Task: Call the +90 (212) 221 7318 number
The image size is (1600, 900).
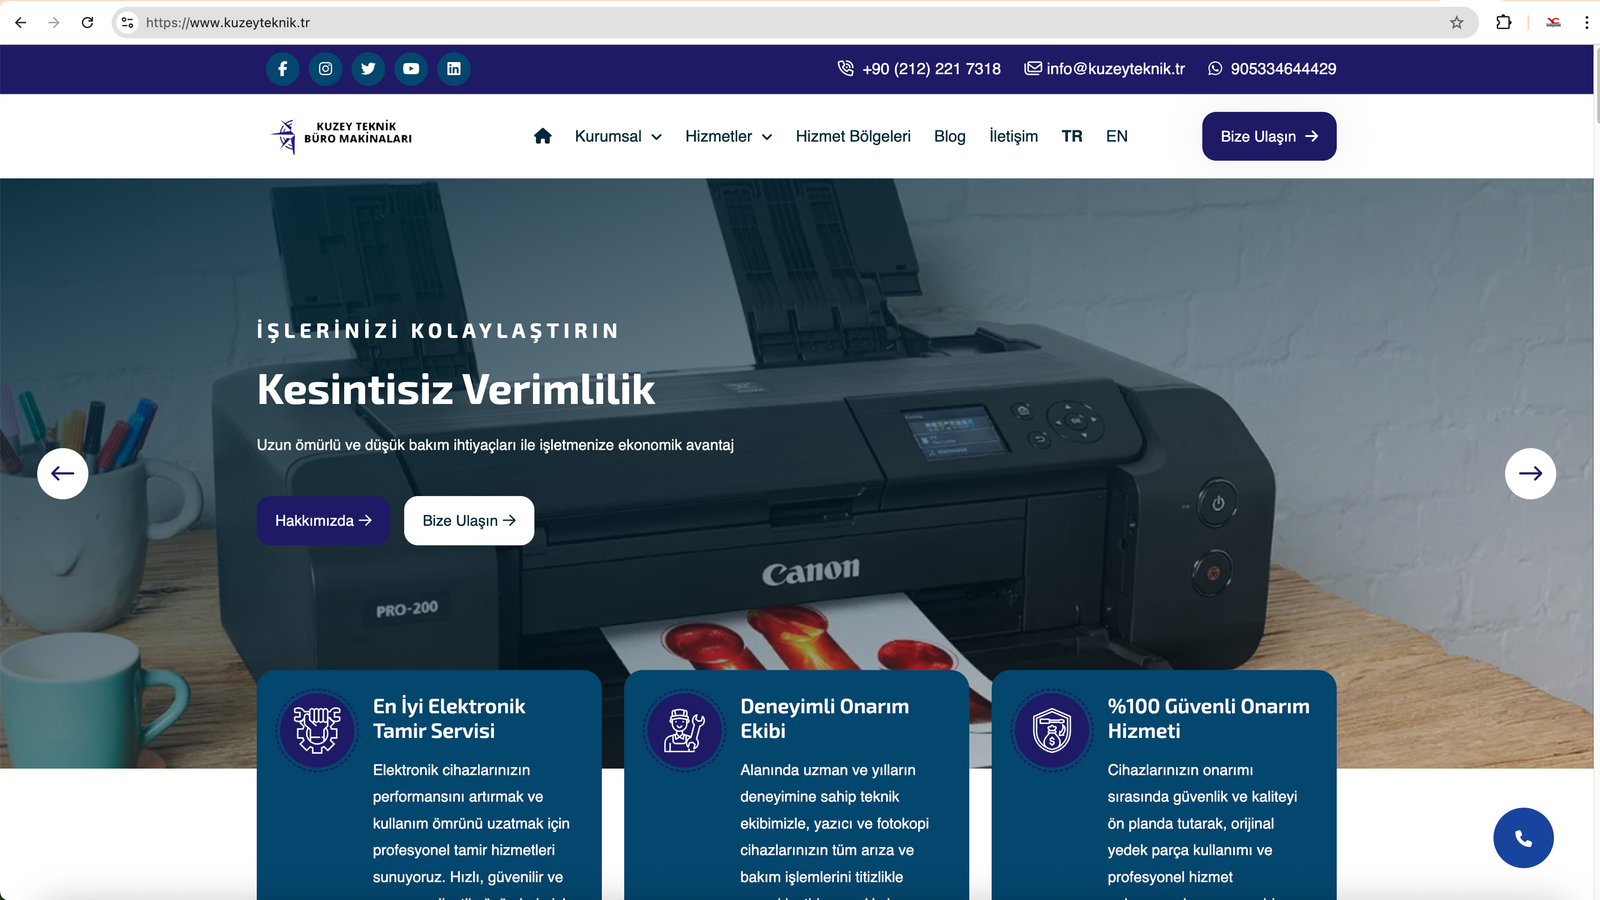Action: coord(931,69)
